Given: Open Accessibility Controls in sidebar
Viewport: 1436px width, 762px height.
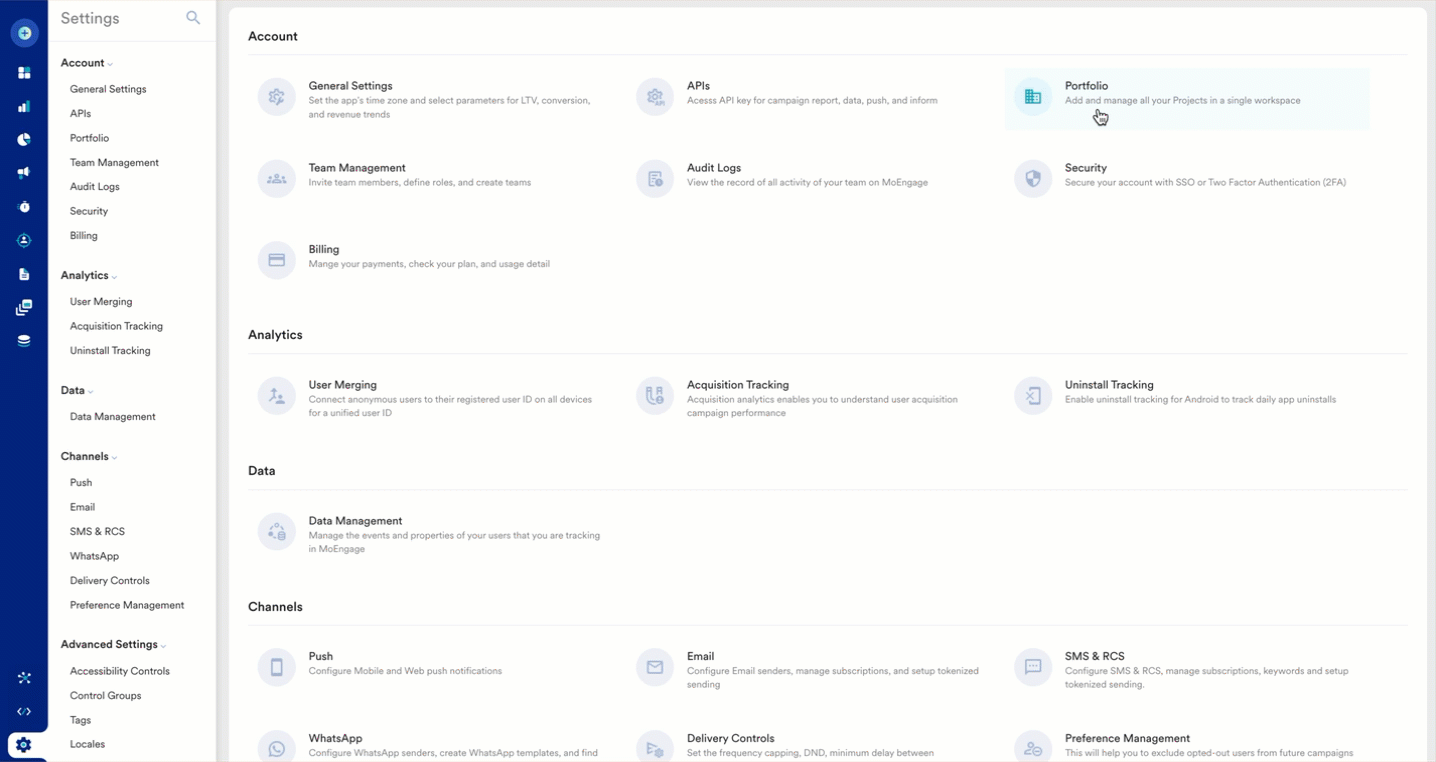Looking at the screenshot, I should tap(120, 671).
